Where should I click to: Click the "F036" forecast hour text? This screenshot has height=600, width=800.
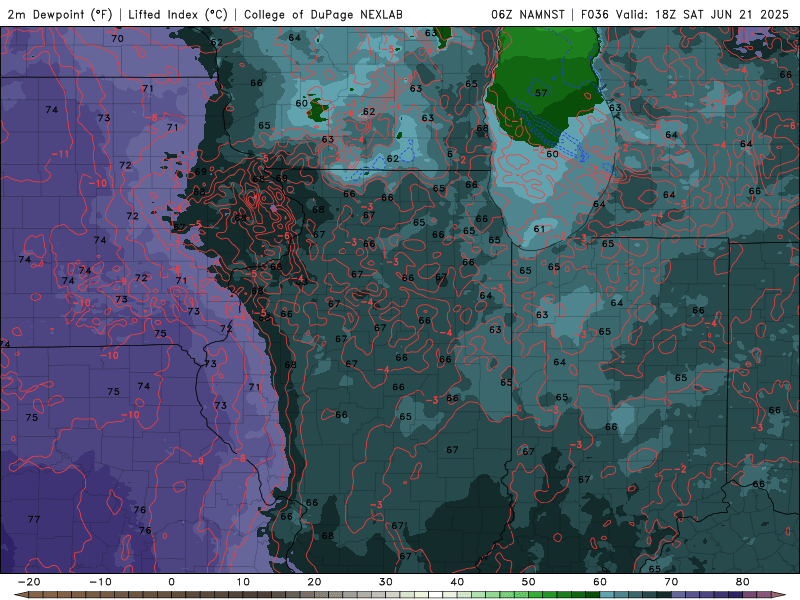tap(595, 14)
